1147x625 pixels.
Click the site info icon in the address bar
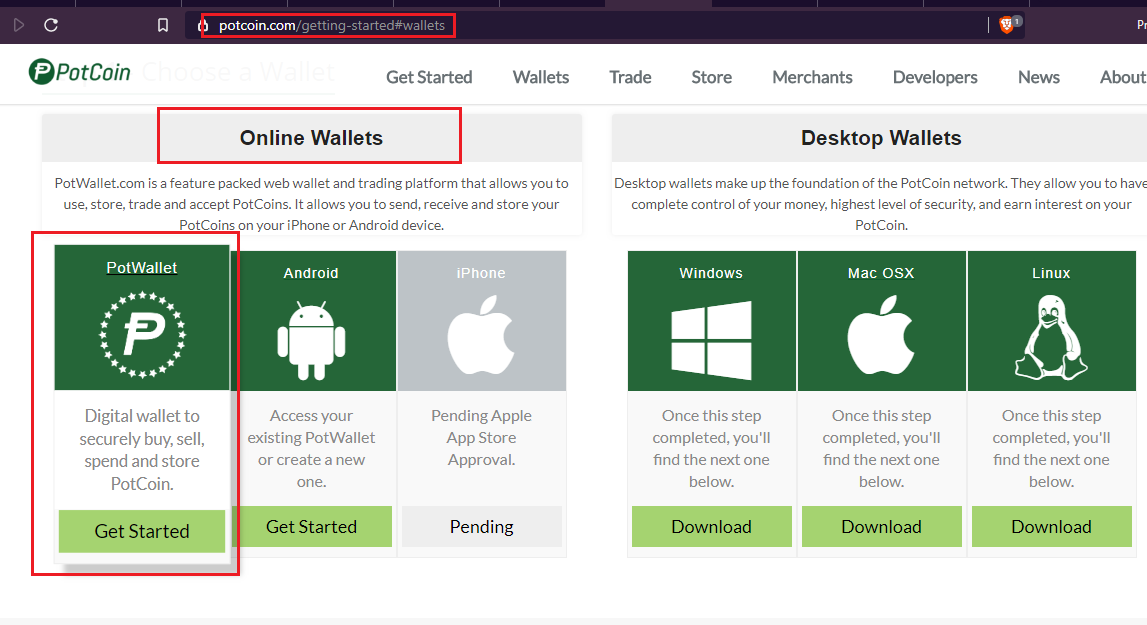point(203,26)
